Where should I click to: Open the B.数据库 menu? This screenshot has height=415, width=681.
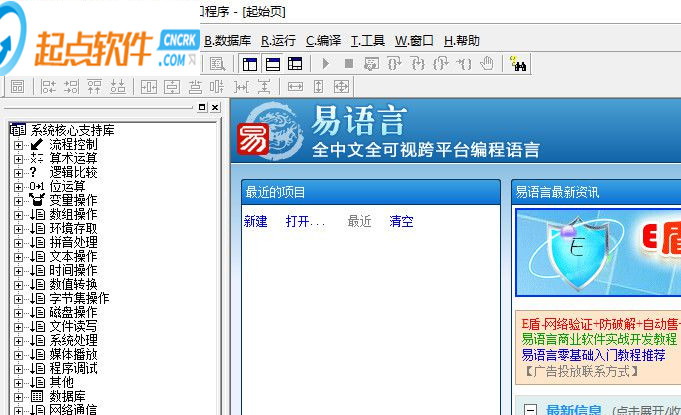tap(228, 41)
